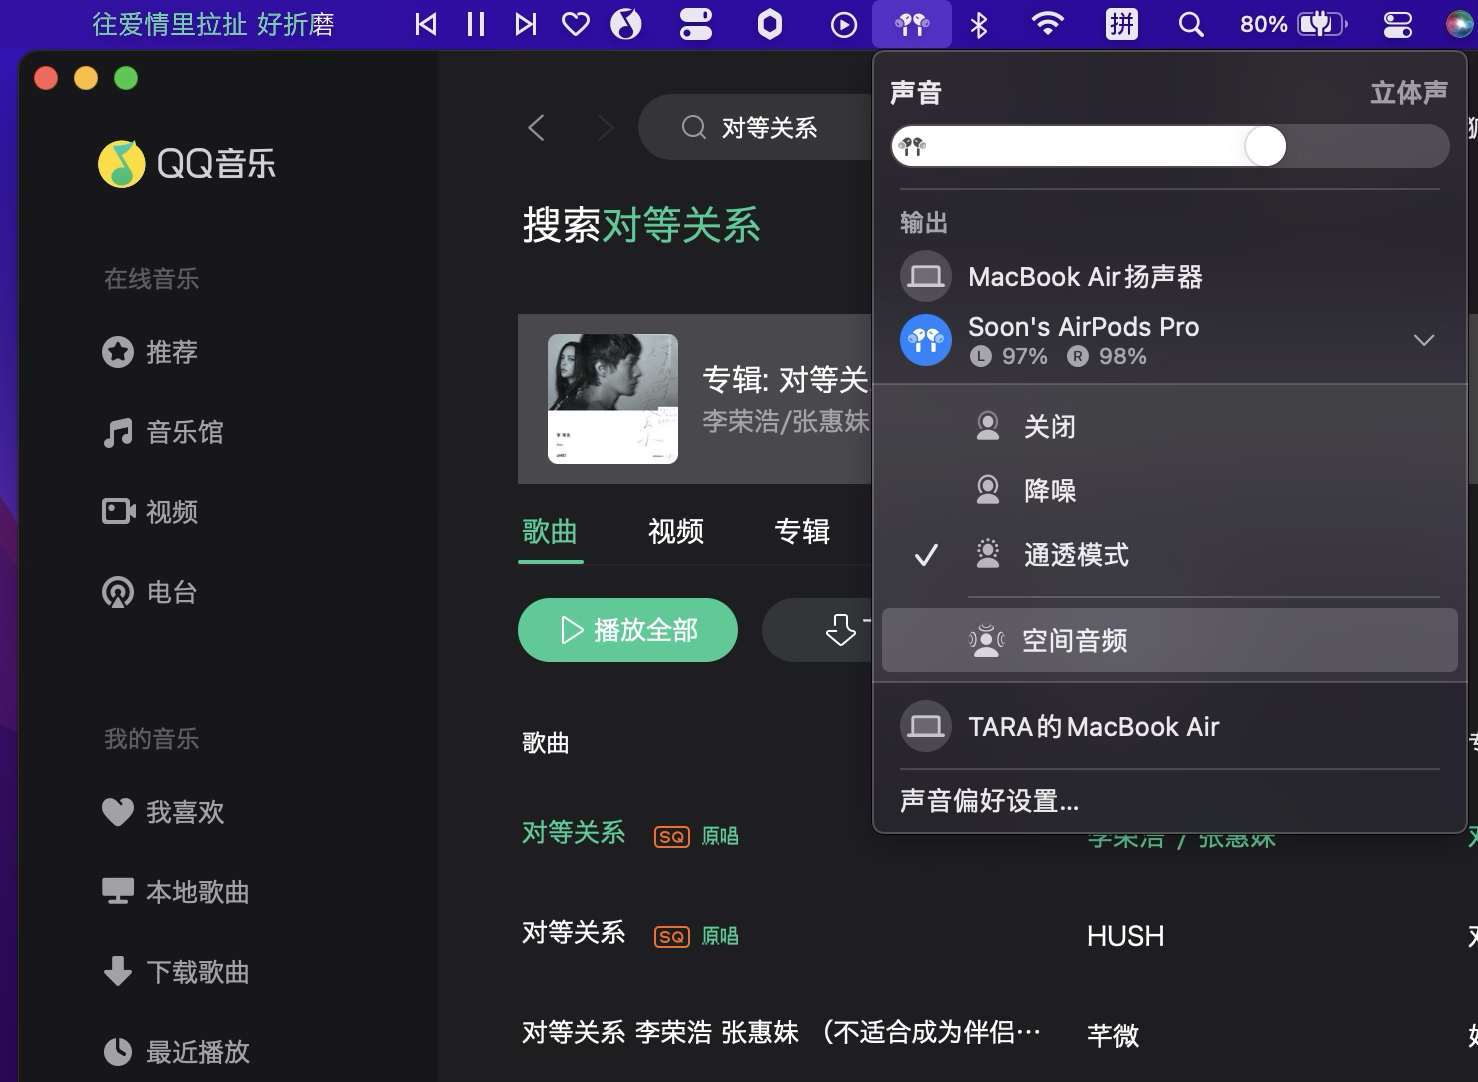Click the play-circle menu bar icon

[x=844, y=24]
